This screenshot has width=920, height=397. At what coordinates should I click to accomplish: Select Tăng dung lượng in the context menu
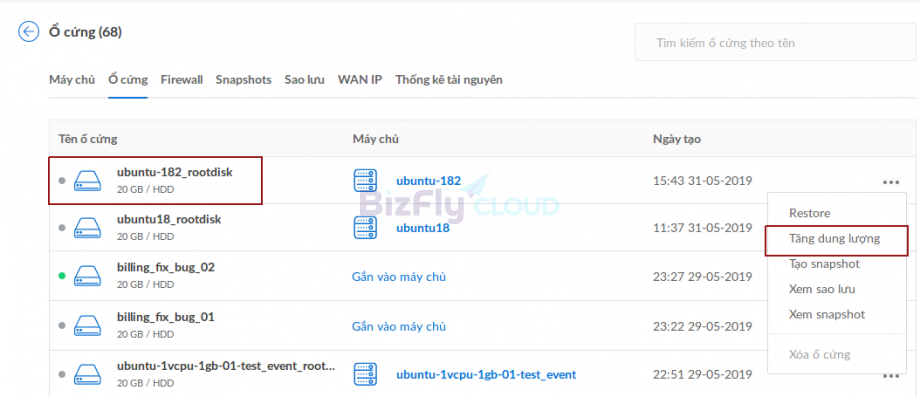834,239
